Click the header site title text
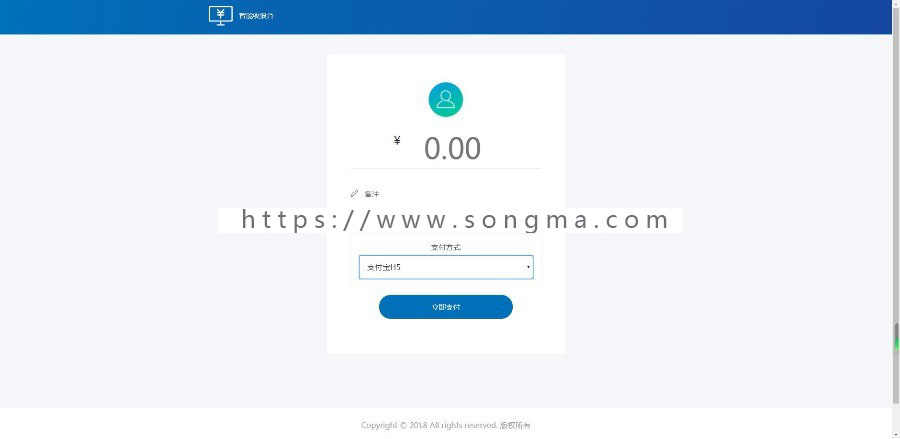The height and width of the screenshot is (439, 900). (256, 16)
